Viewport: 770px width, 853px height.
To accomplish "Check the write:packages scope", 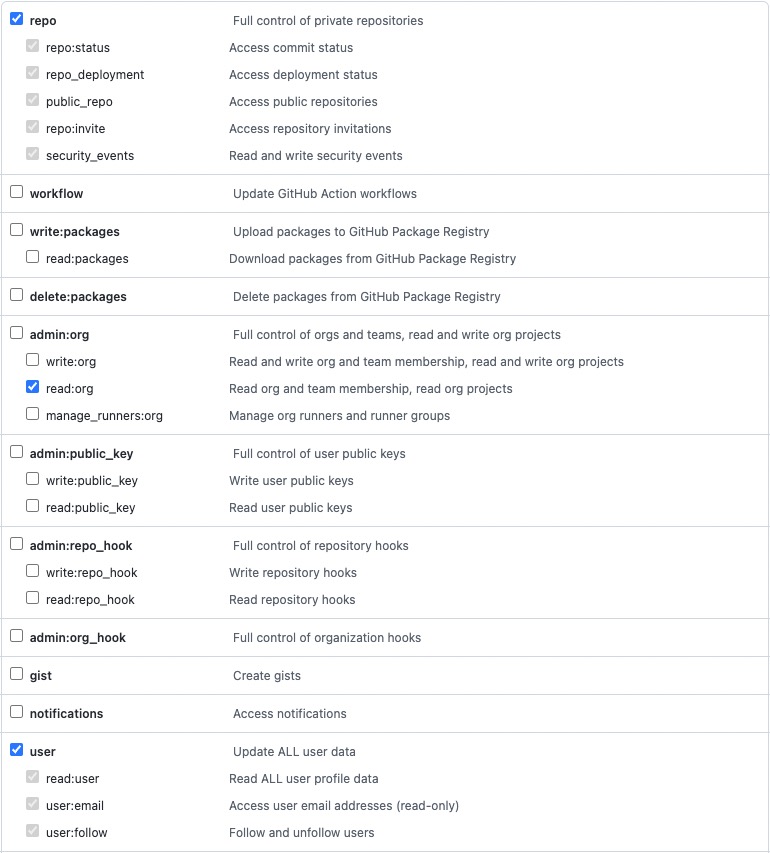I will (16, 230).
